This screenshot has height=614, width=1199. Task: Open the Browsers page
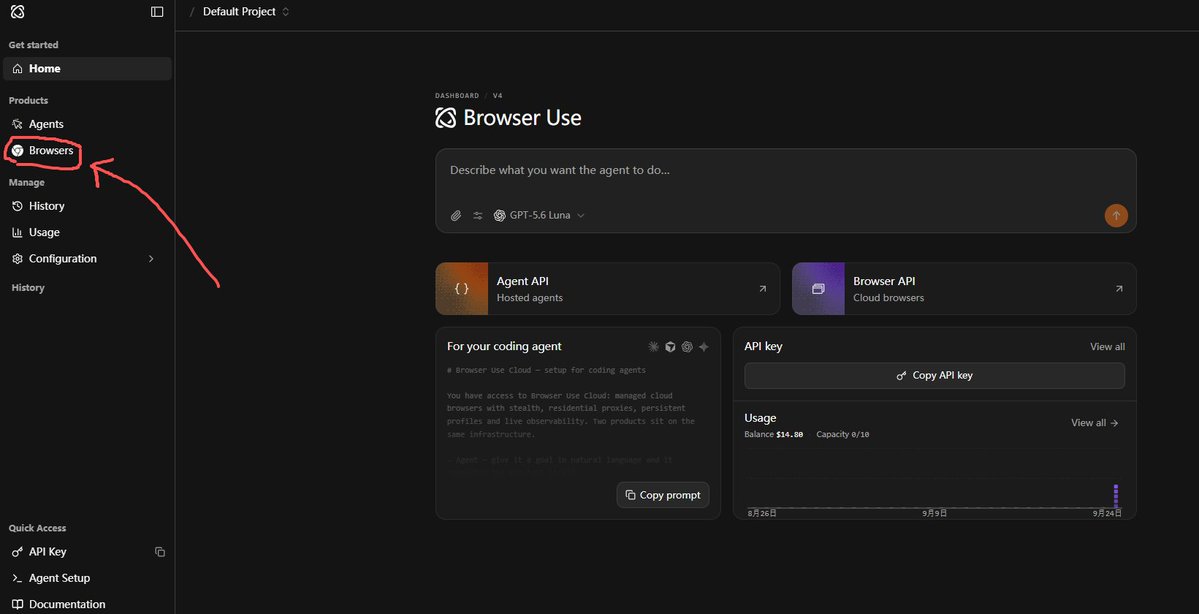(88, 151)
